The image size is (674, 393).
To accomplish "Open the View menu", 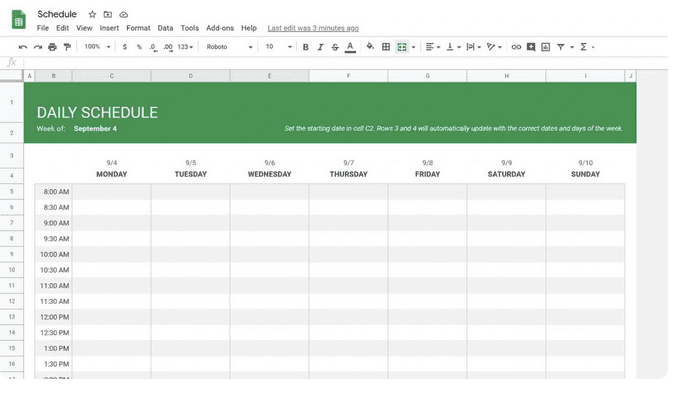I will [84, 28].
